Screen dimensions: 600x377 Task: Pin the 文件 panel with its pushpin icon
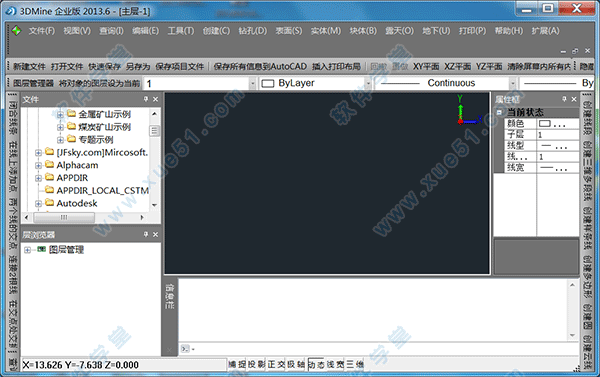click(x=146, y=99)
